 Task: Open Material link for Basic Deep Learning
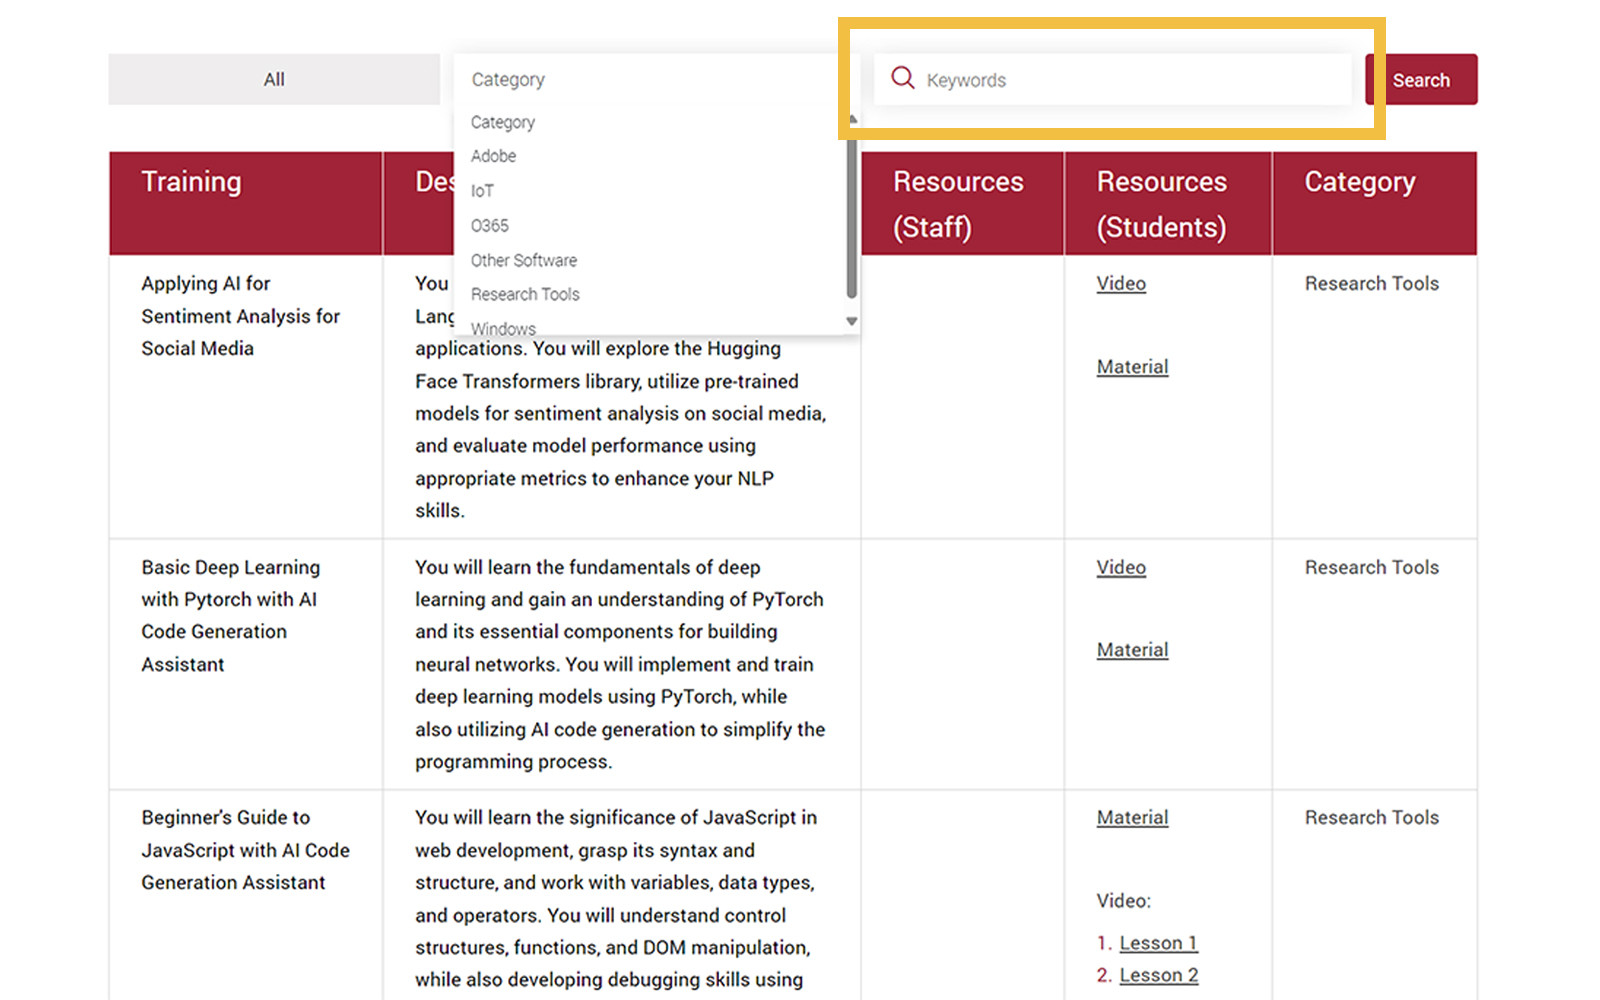pyautogui.click(x=1132, y=650)
